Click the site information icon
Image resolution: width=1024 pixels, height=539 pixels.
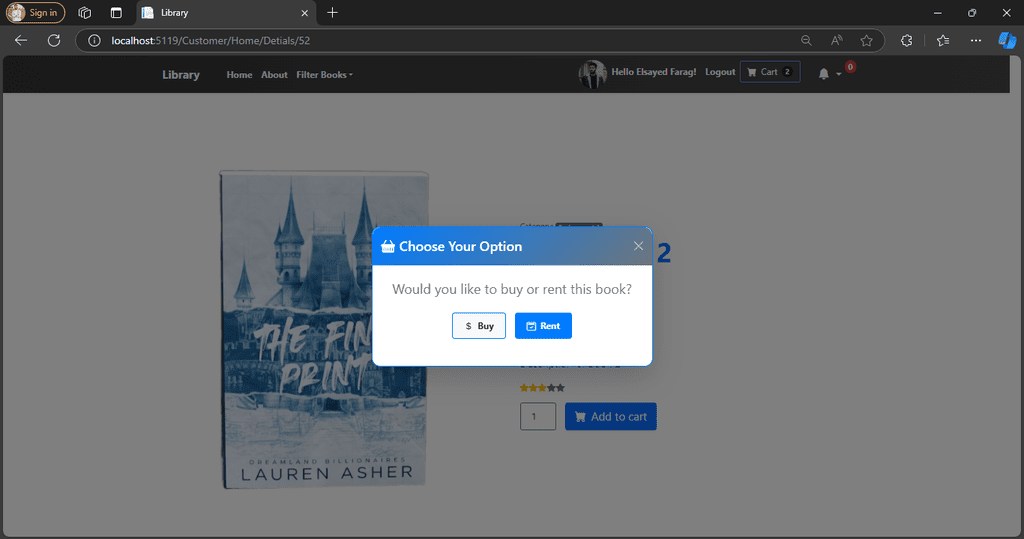(x=94, y=41)
